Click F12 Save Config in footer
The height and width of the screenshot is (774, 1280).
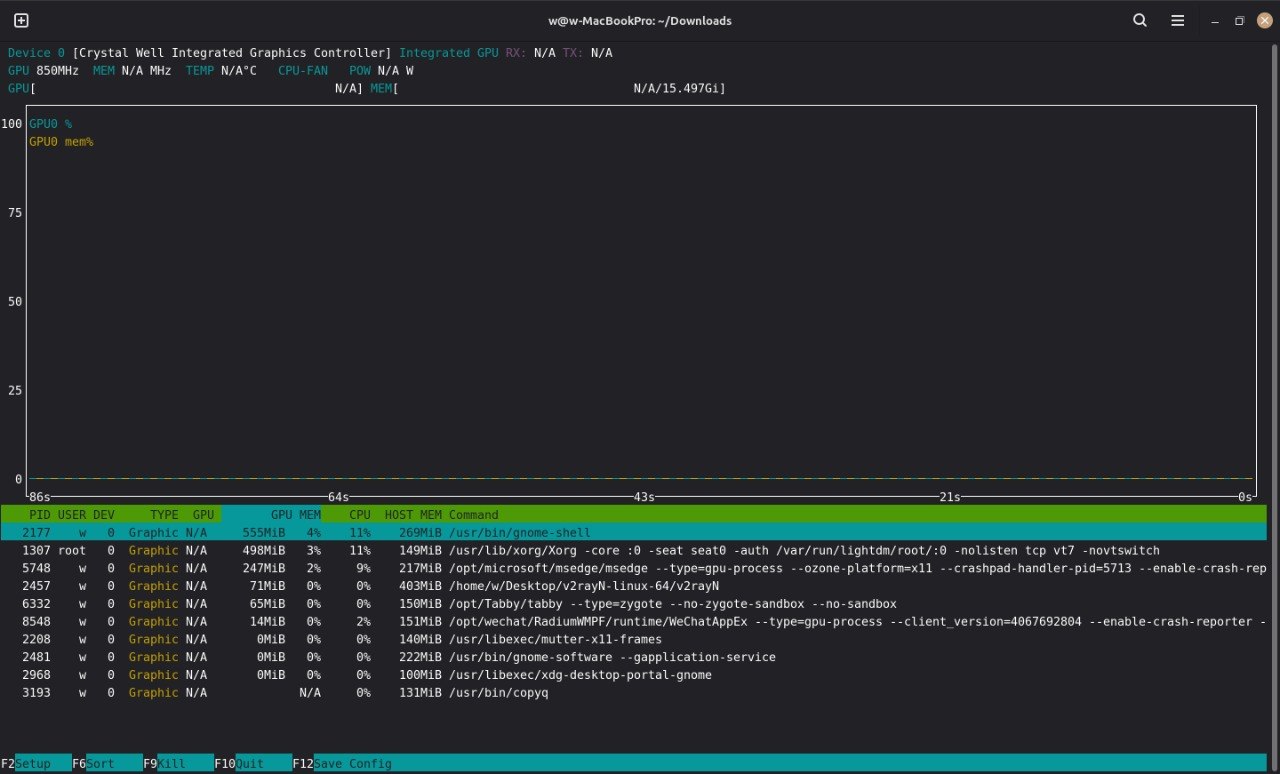pos(352,763)
